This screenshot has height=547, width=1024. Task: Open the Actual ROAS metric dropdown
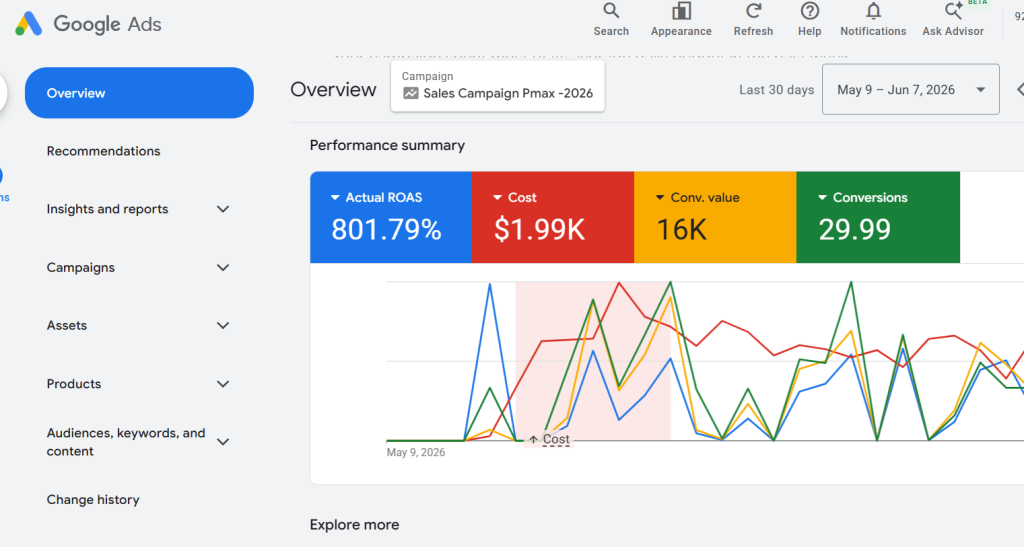click(335, 197)
